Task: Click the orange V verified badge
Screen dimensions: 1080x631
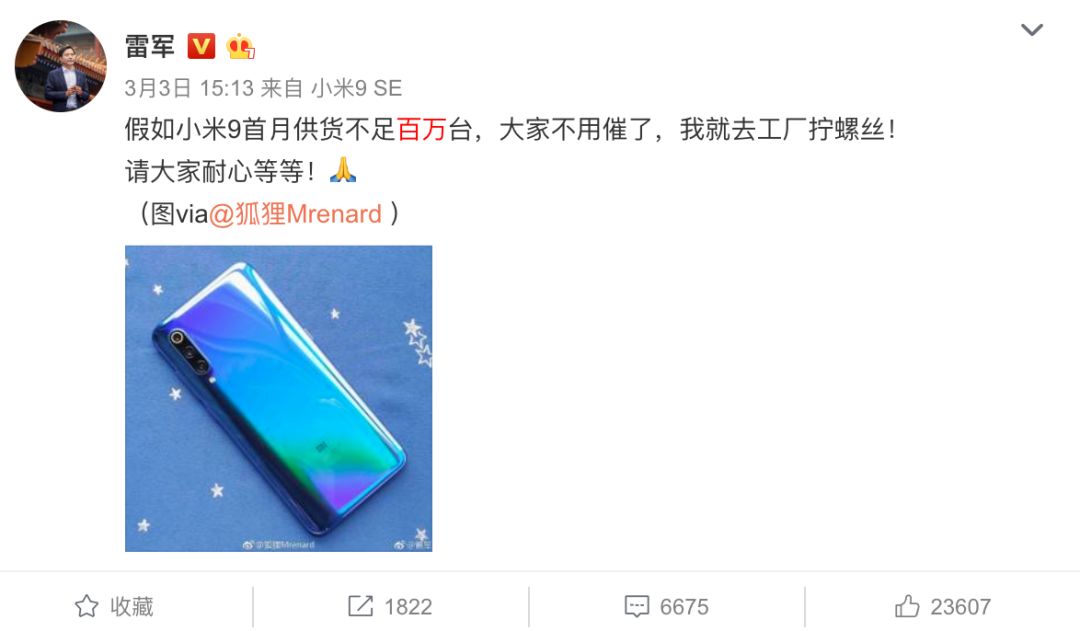Action: [201, 46]
